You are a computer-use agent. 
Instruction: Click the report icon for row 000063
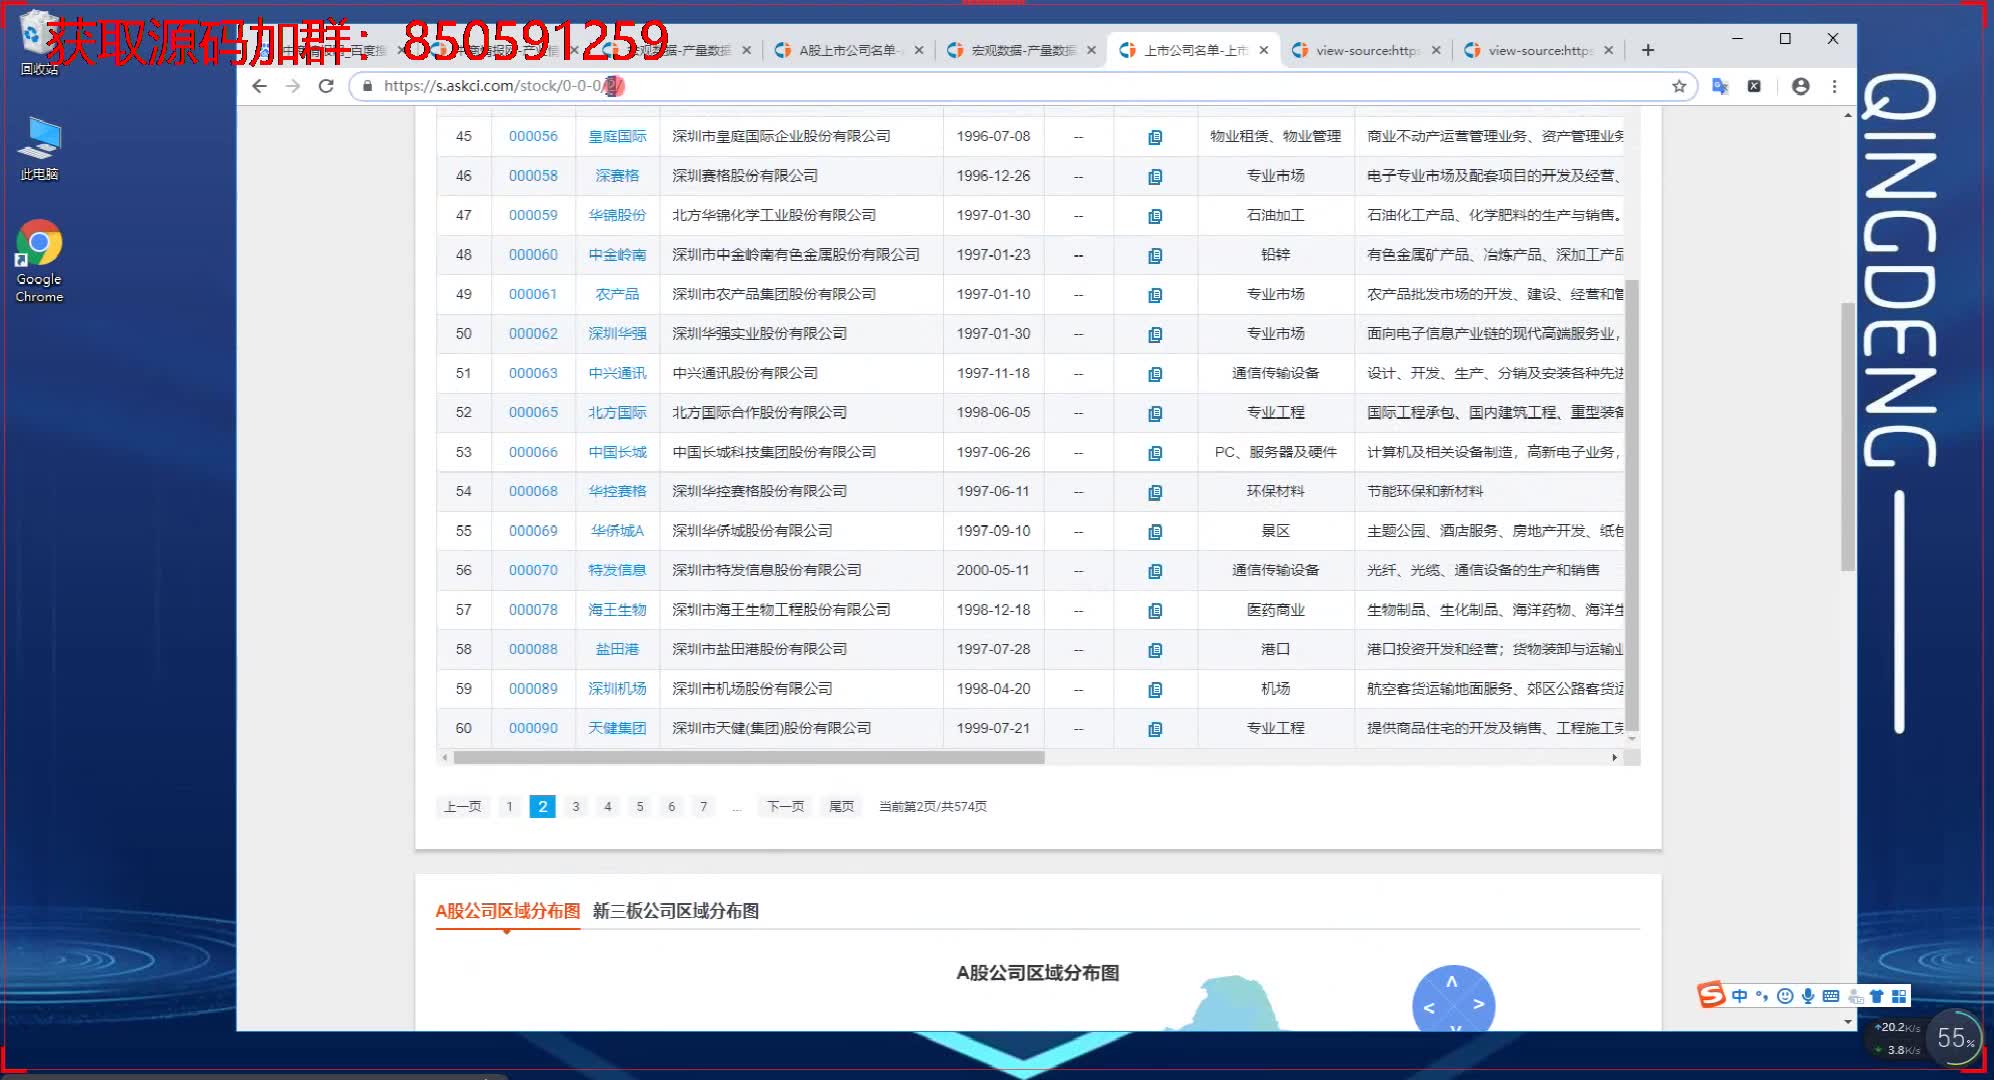1155,374
